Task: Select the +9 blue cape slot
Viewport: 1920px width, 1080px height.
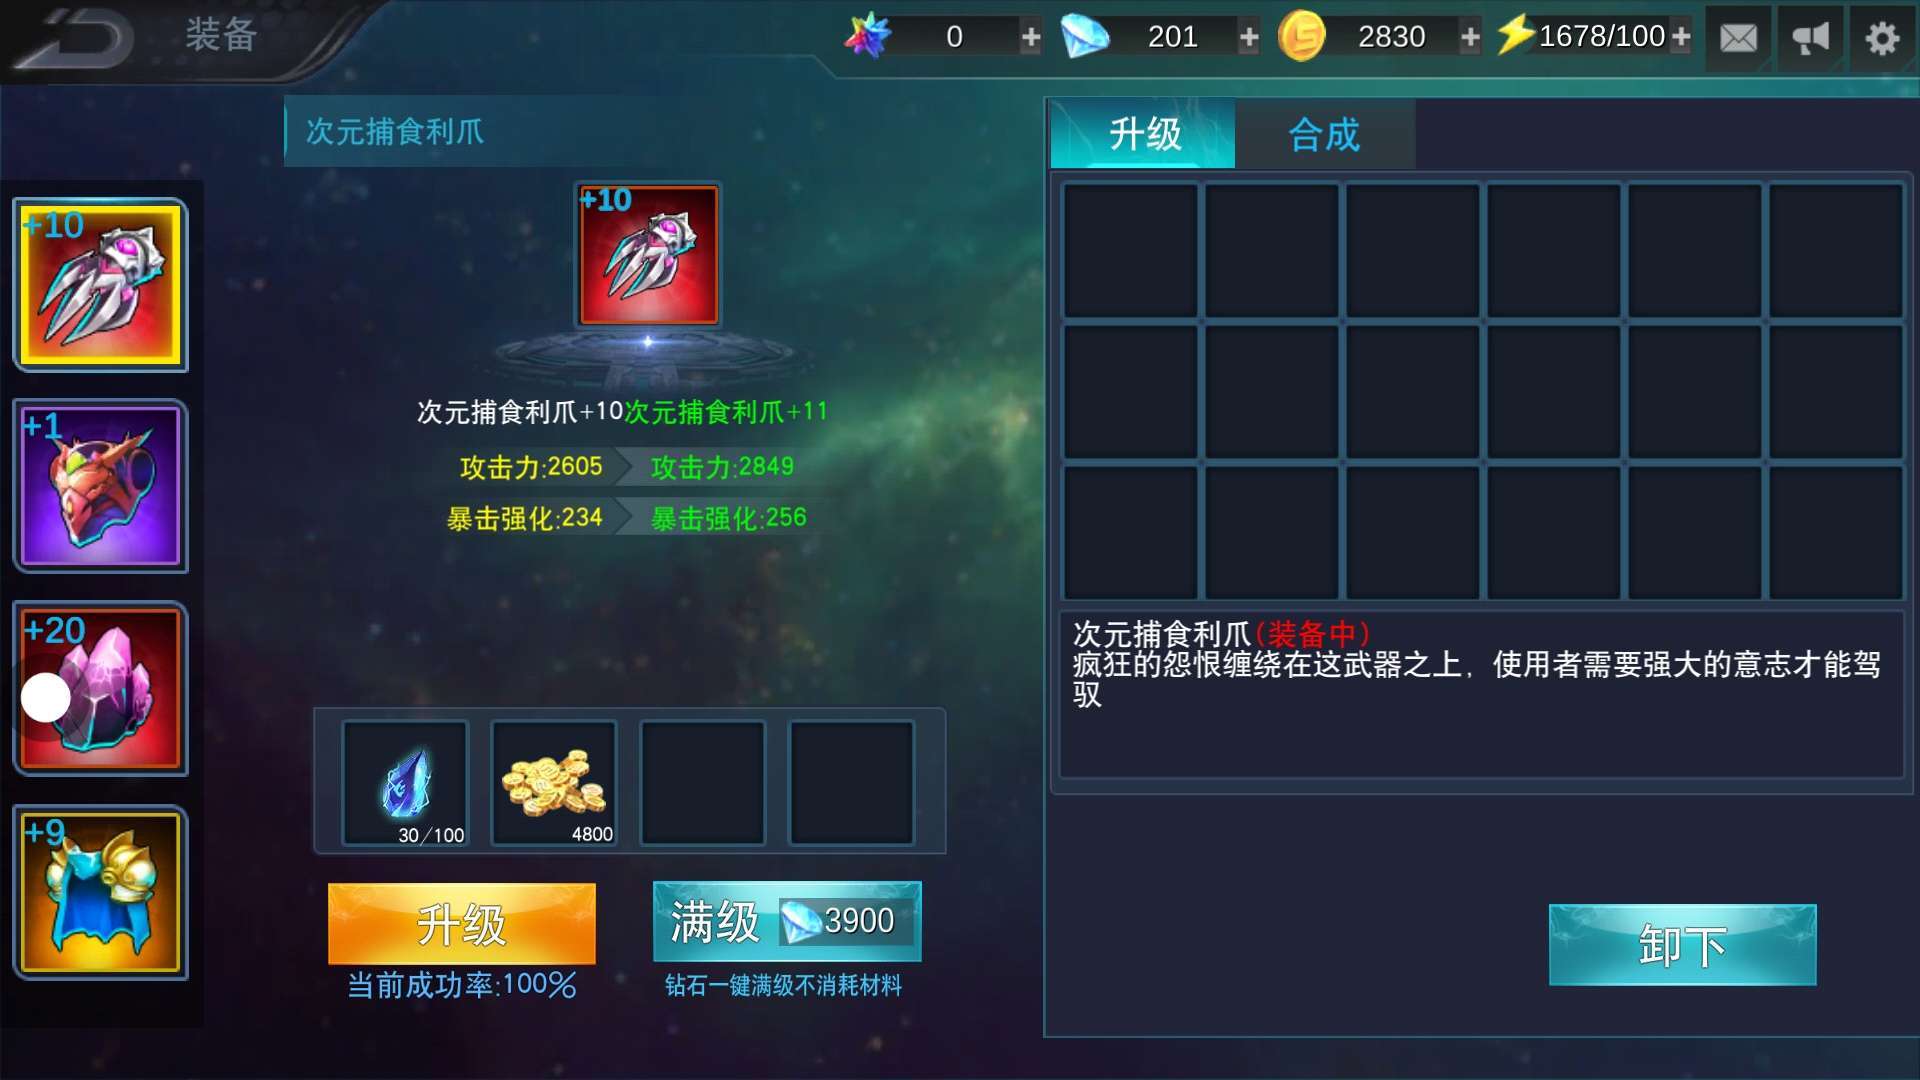Action: click(100, 892)
